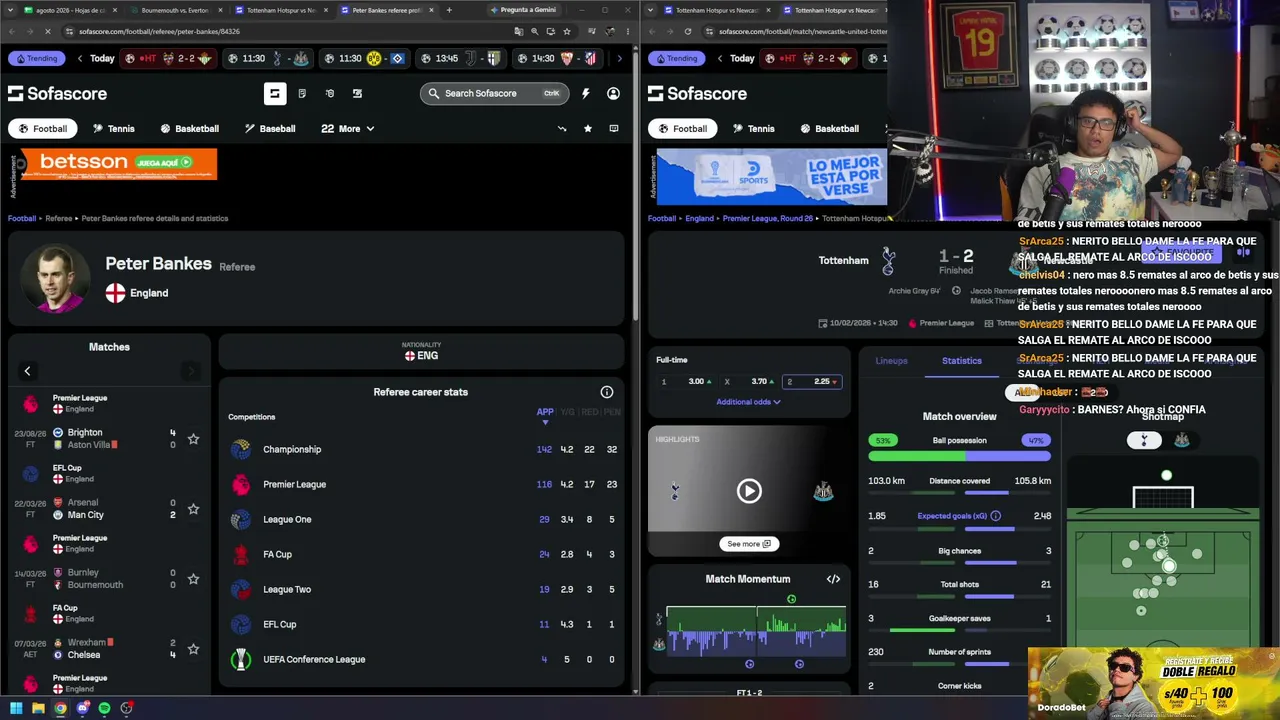Click the League Two competition logo
The width and height of the screenshot is (1280, 720).
coord(241,589)
